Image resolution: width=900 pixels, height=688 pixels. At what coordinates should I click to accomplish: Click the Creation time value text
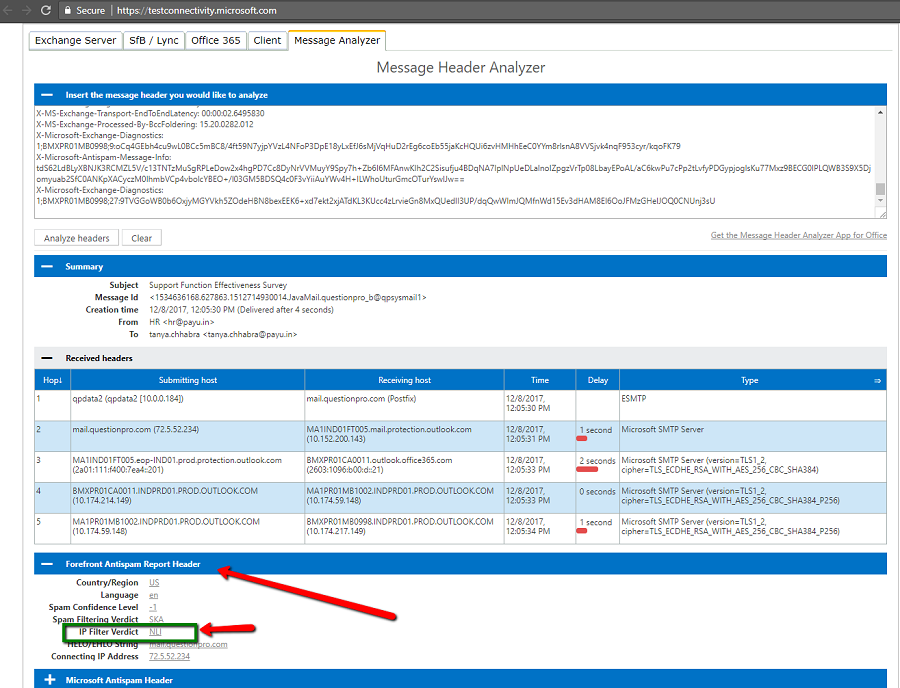click(241, 310)
